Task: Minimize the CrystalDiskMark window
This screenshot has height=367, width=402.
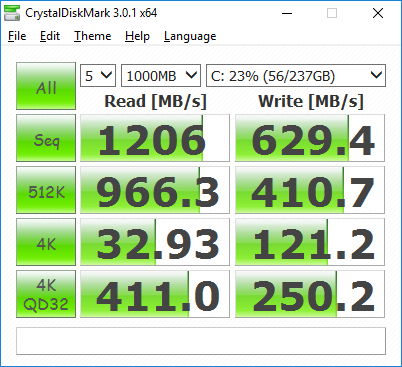Action: click(x=287, y=13)
